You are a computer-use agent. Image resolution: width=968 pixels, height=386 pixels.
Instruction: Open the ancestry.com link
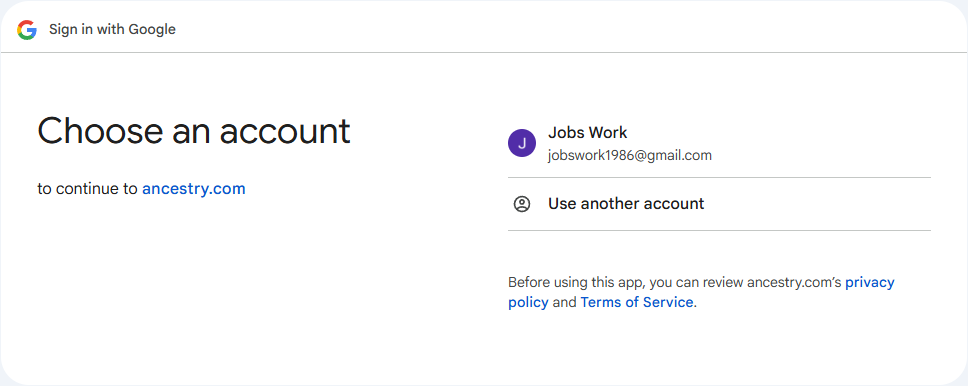[194, 189]
